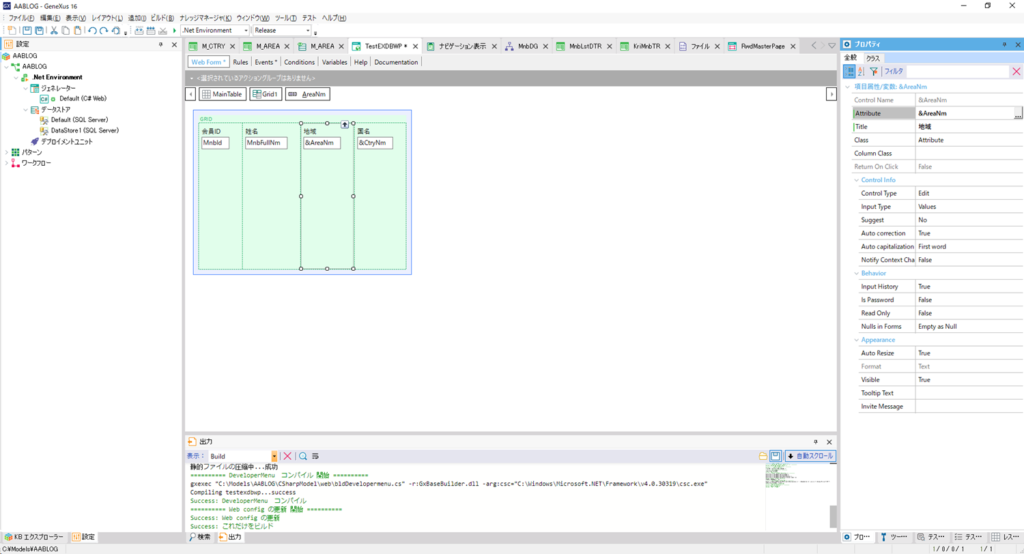Click breadcrumb scroll-right arrow button

[831, 94]
